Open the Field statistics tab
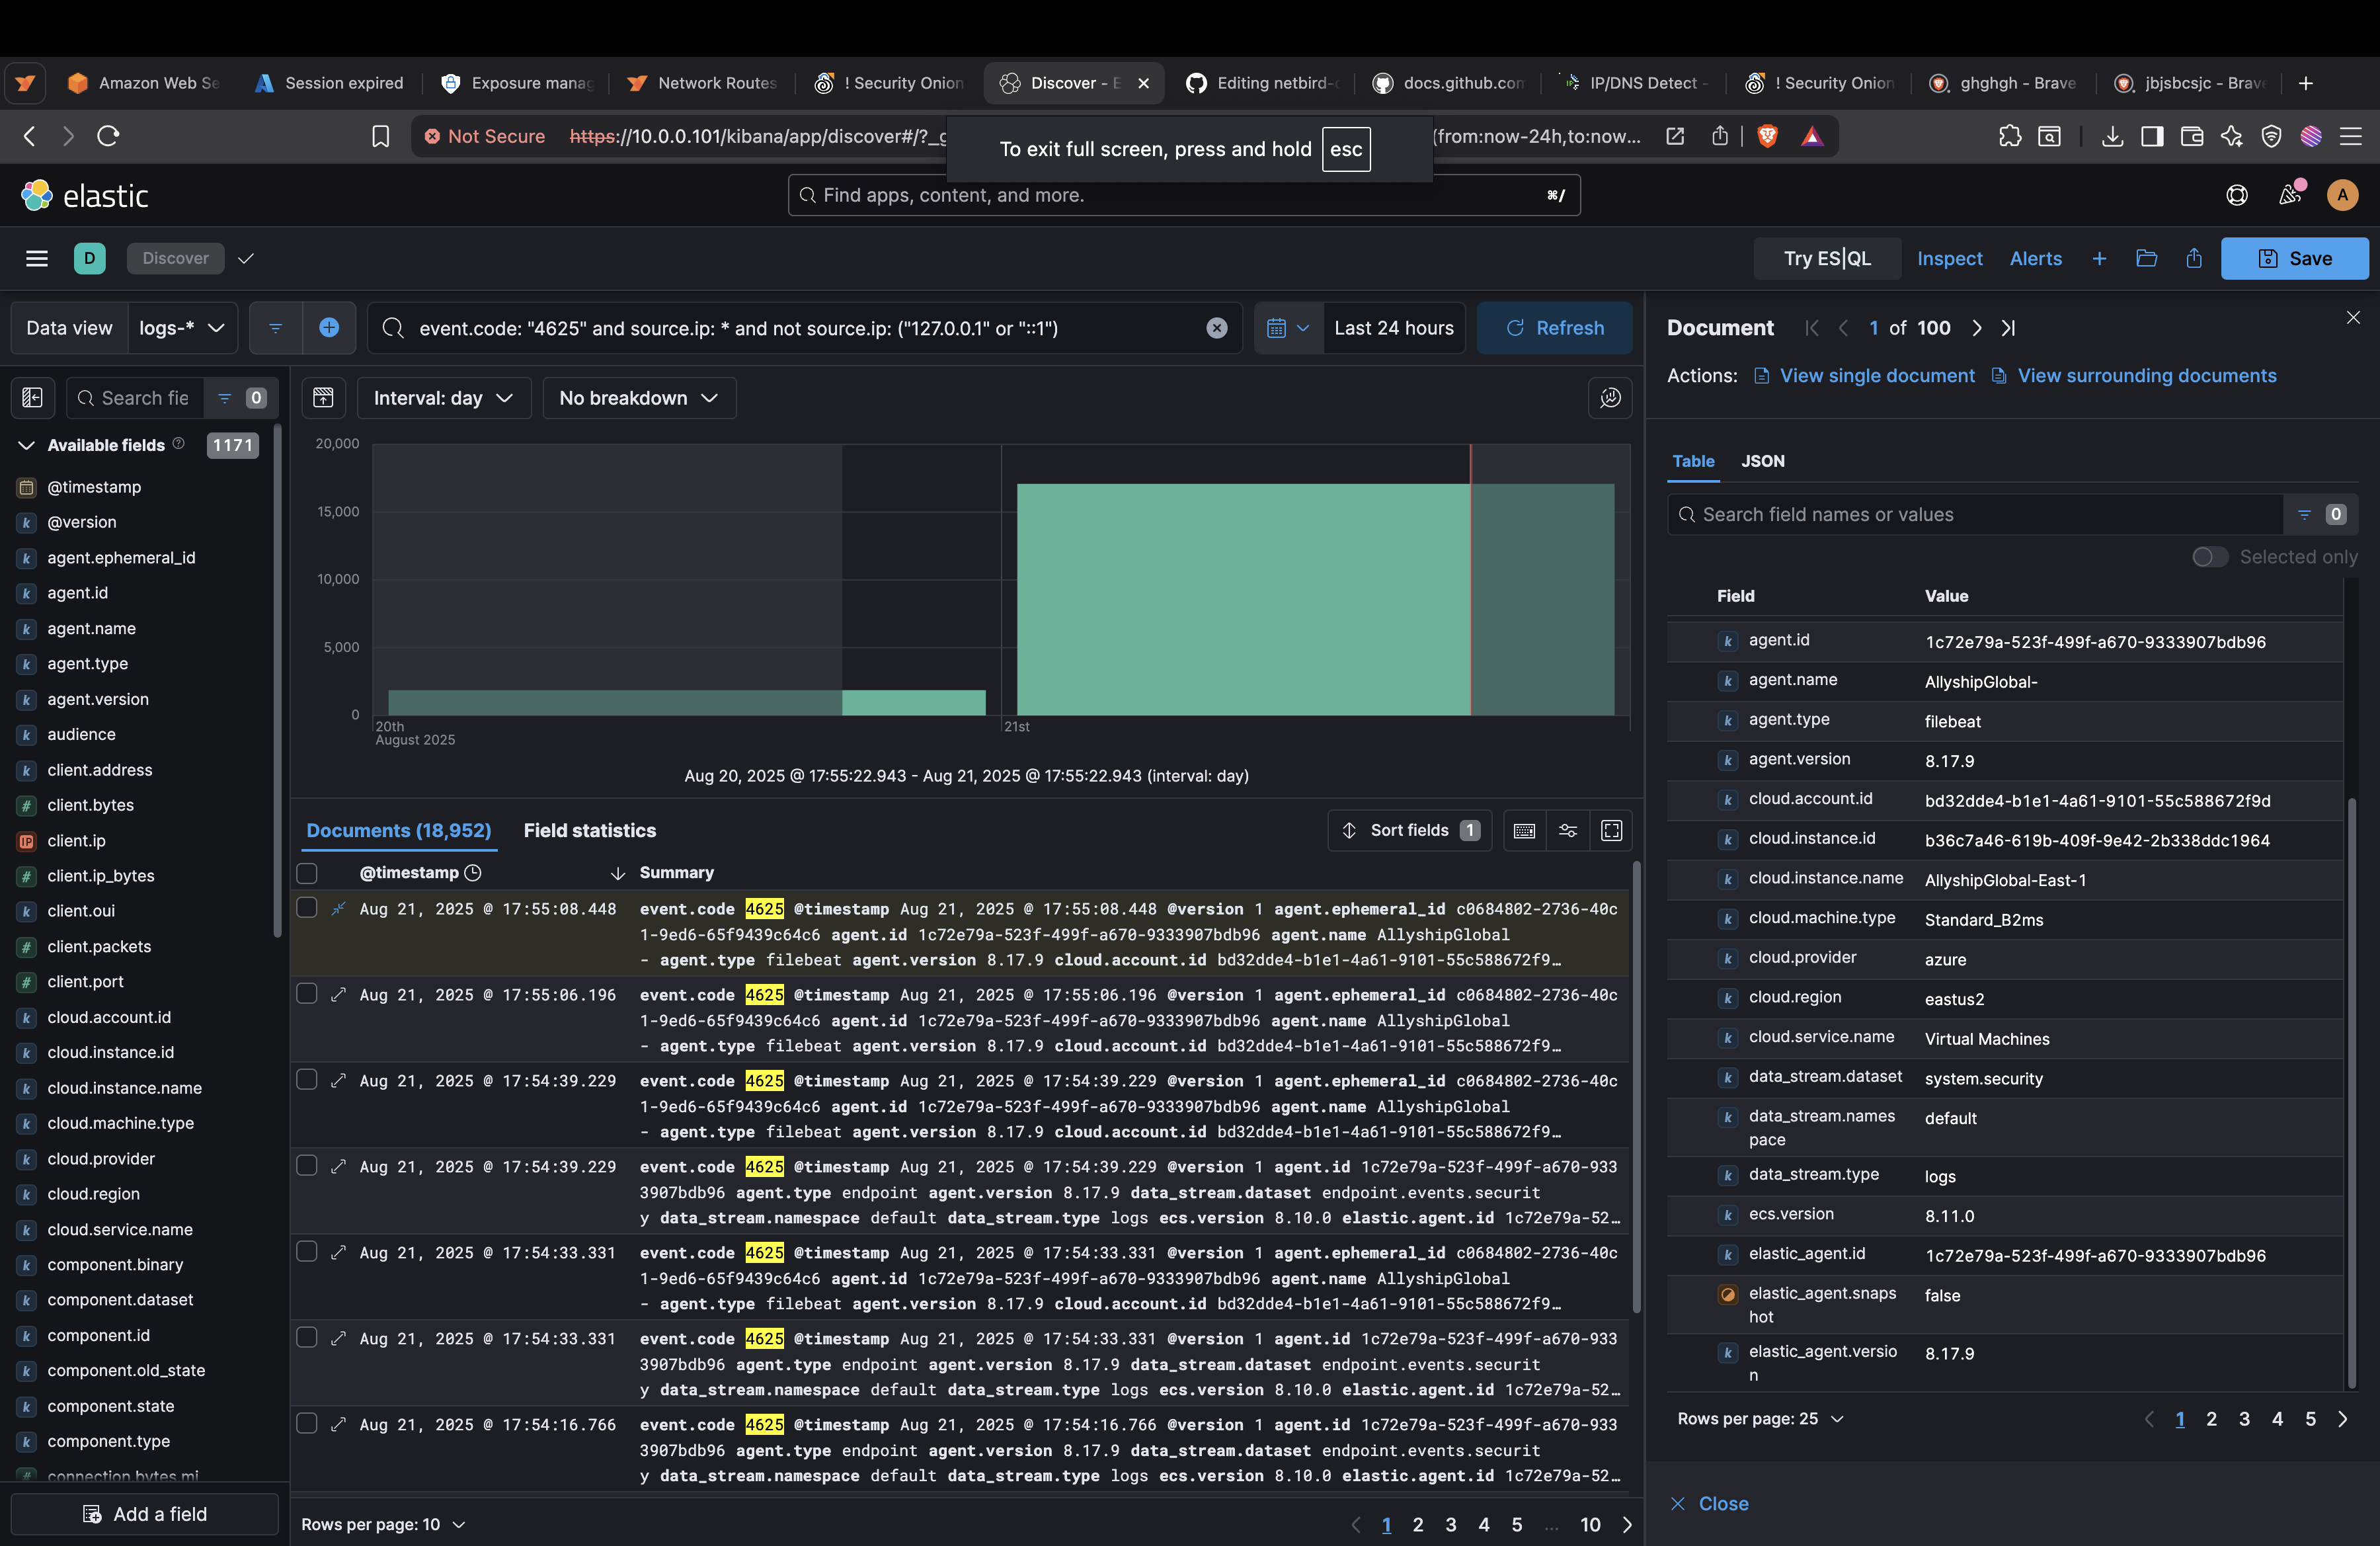Screen dimensions: 2380x1546 tap(589, 831)
